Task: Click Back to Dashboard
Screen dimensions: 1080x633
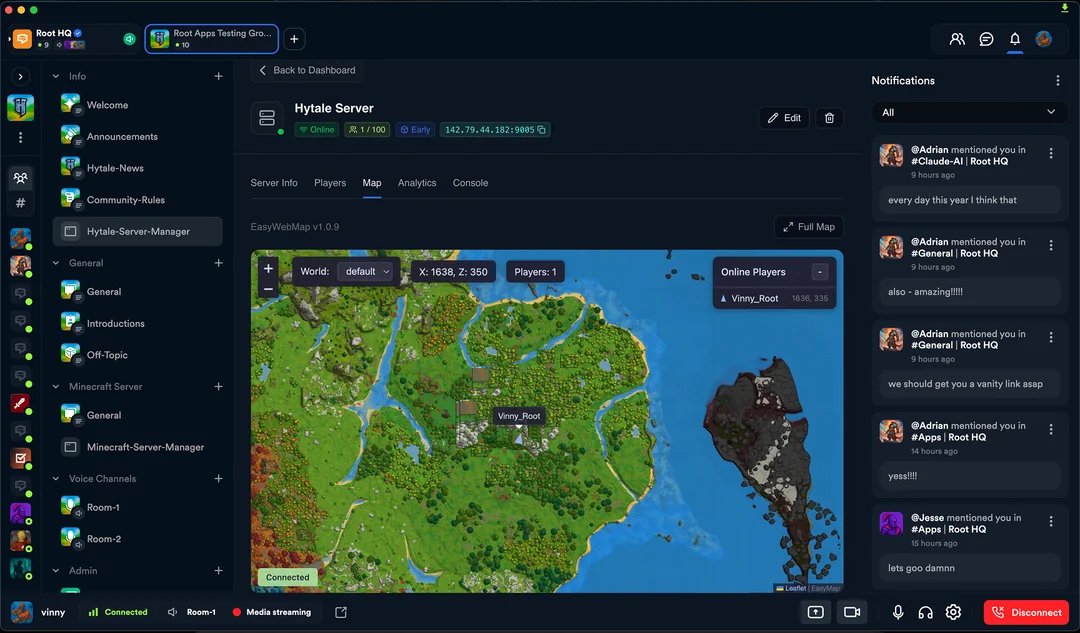Action: [x=307, y=70]
